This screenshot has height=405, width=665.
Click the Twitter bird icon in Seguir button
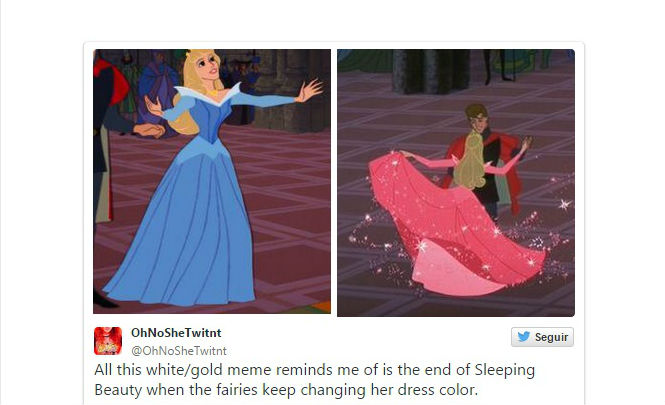[x=523, y=337]
